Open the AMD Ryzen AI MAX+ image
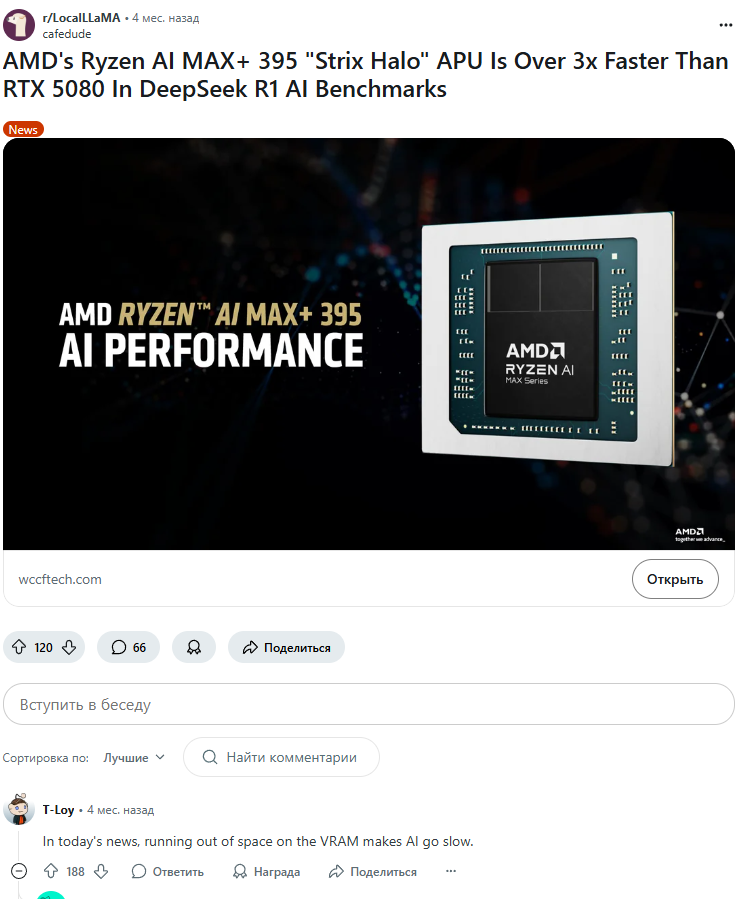Viewport: 748px width, 899px height. [369, 344]
